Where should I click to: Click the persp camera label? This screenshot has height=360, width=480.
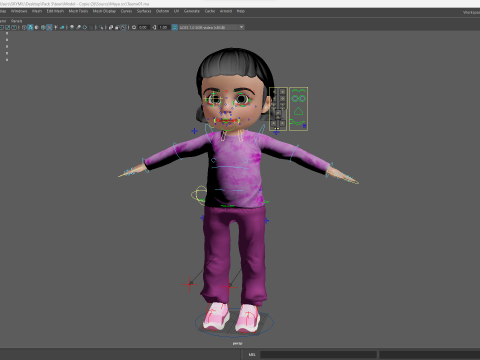click(237, 343)
